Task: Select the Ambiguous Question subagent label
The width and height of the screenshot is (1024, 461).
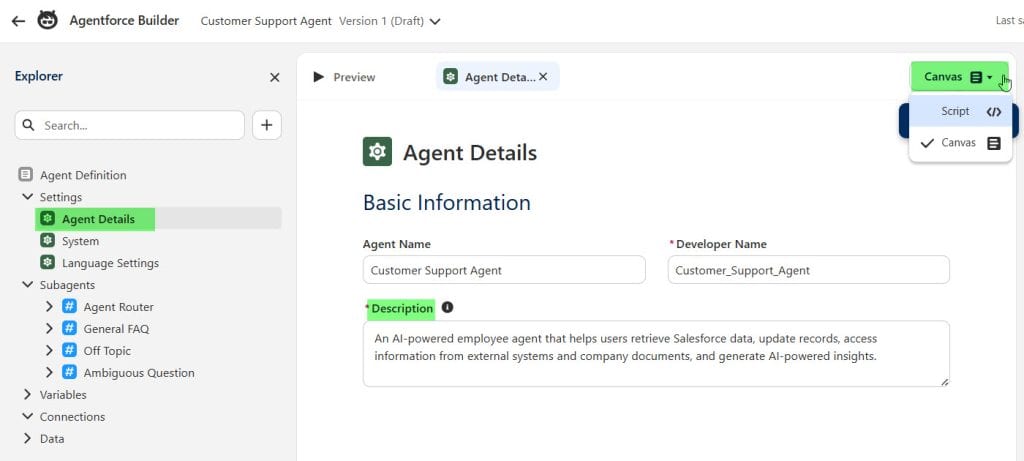Action: [x=139, y=373]
